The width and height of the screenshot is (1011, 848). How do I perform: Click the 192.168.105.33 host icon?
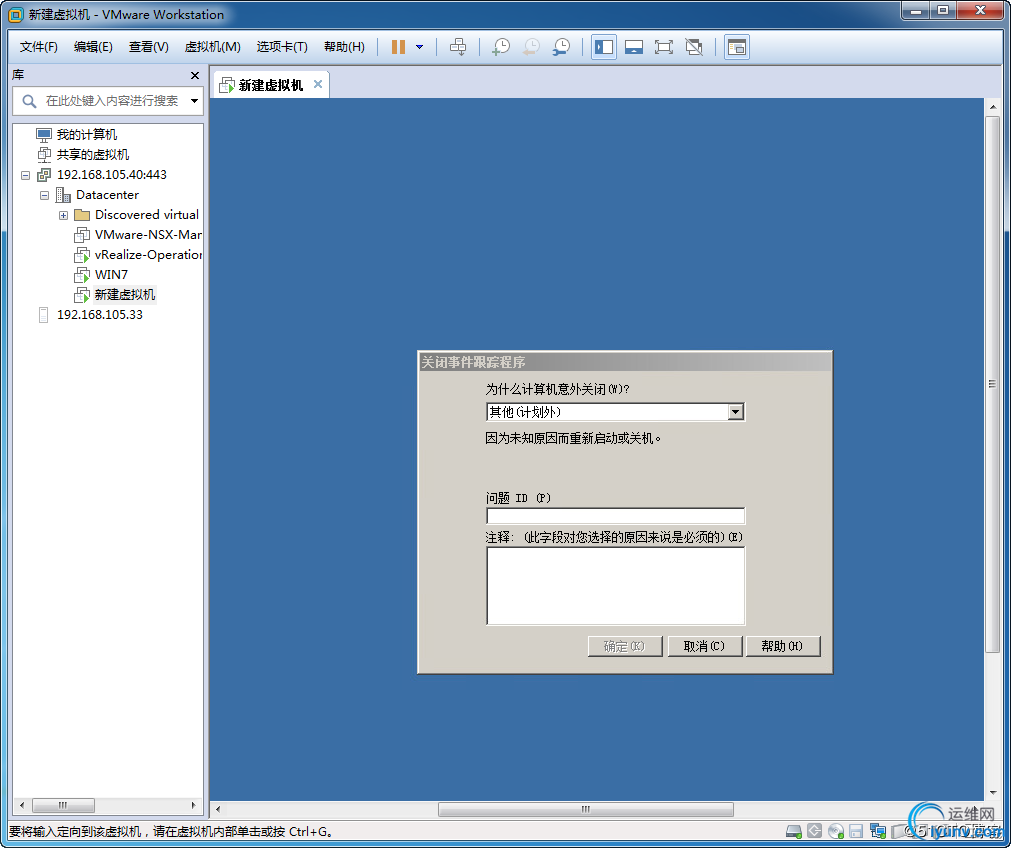point(43,315)
